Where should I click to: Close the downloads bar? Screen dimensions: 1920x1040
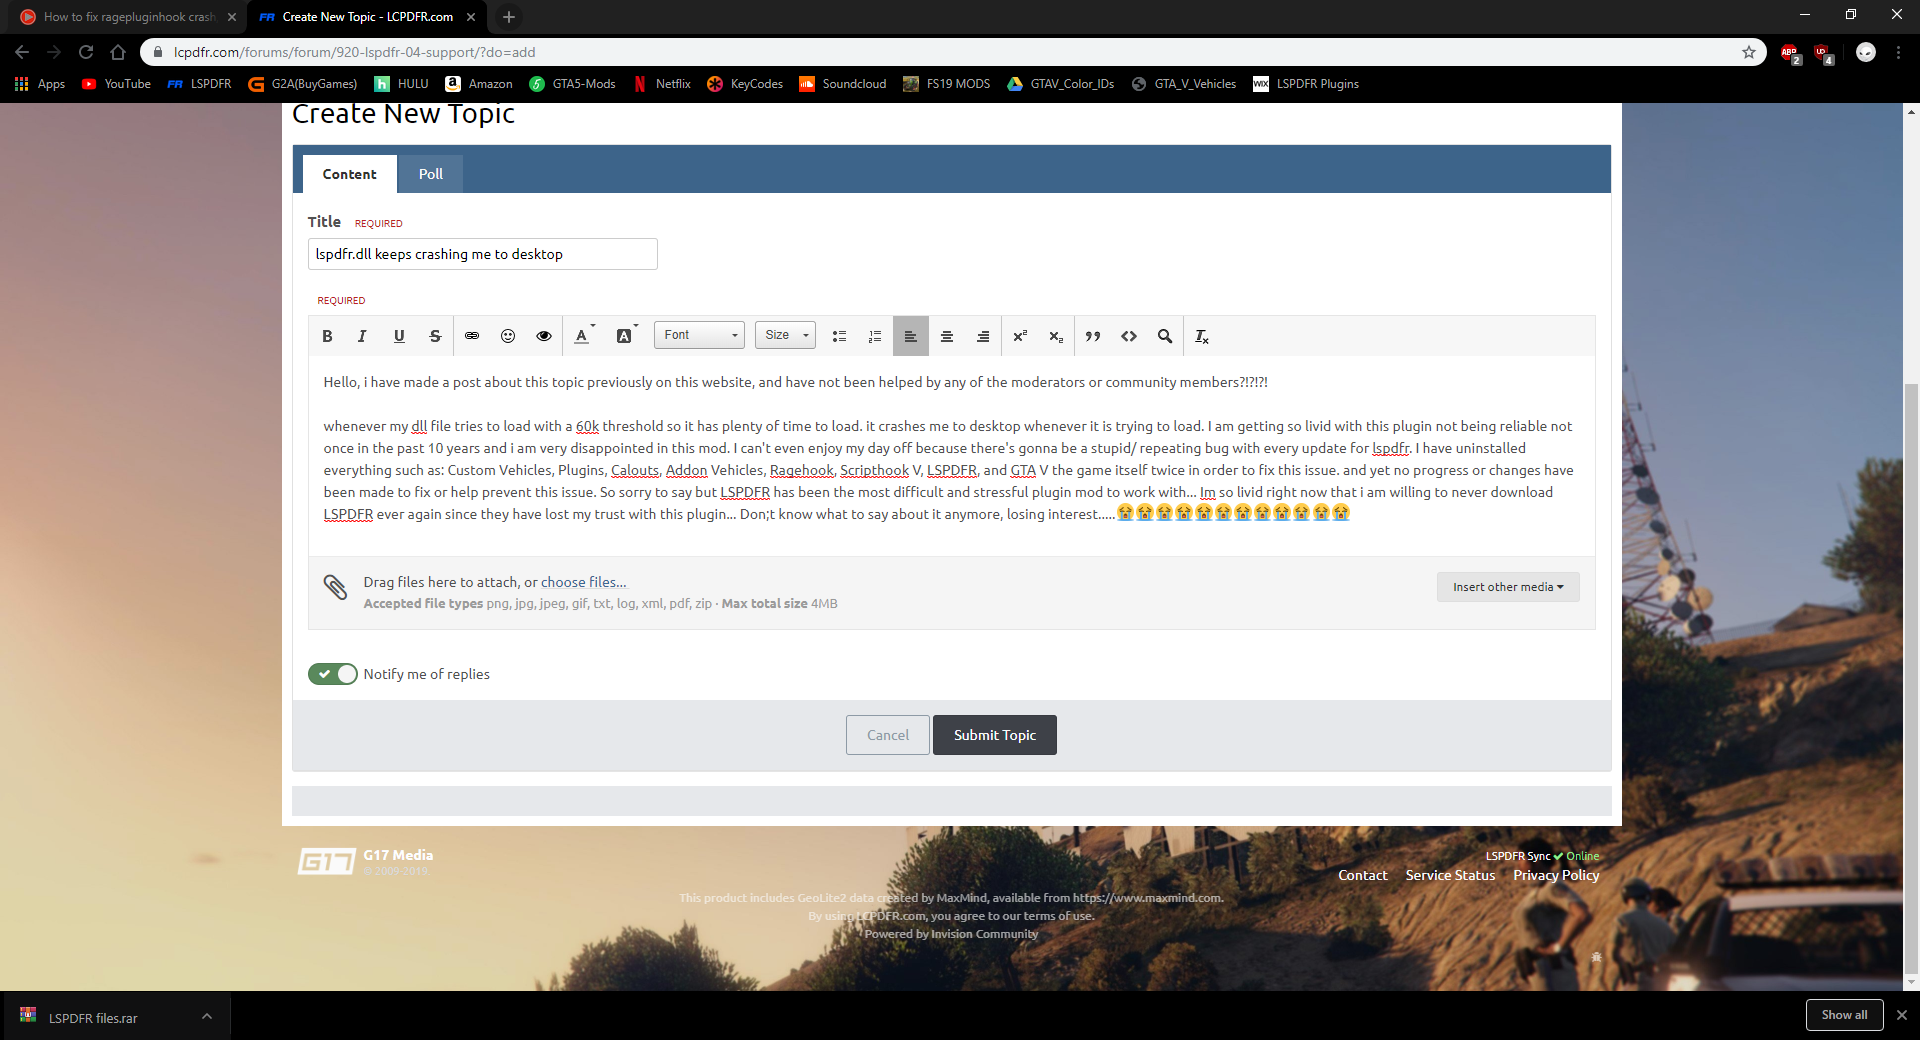tap(1902, 1015)
